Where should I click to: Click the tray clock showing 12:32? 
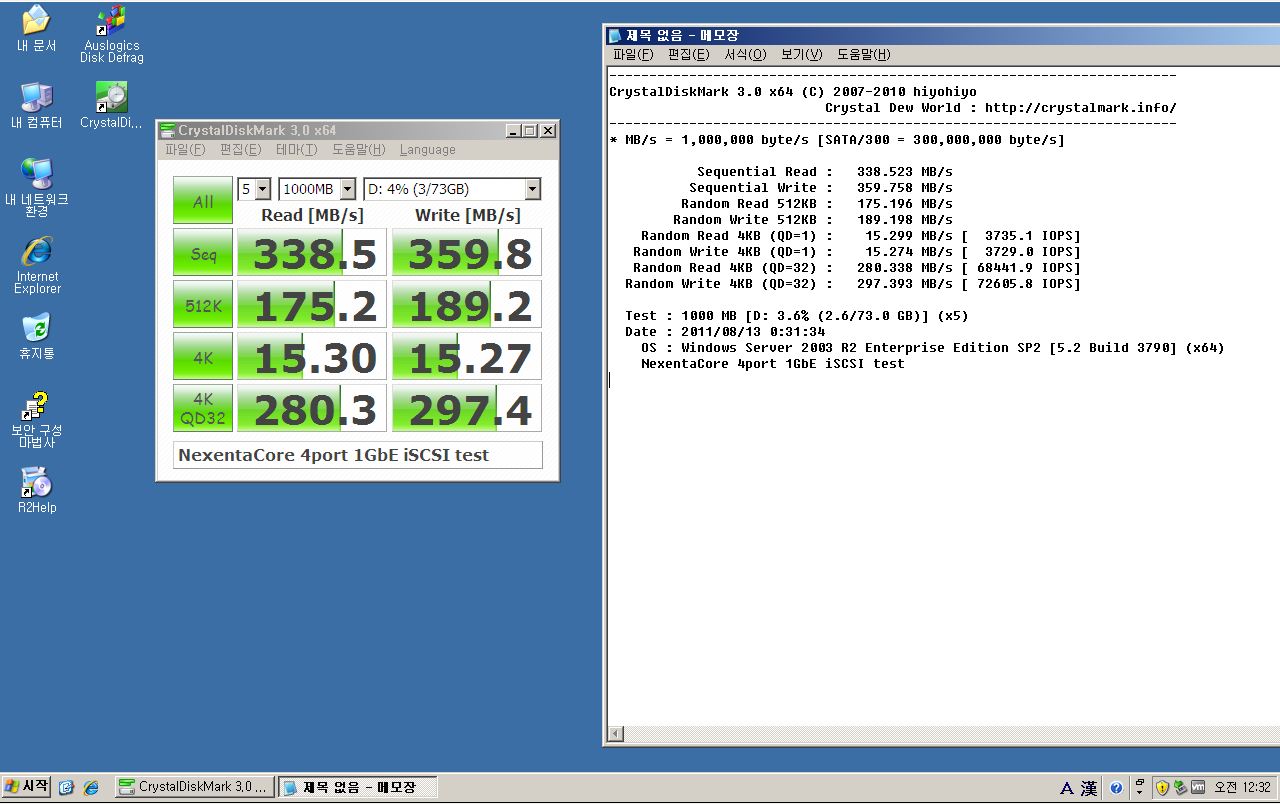click(x=1242, y=788)
